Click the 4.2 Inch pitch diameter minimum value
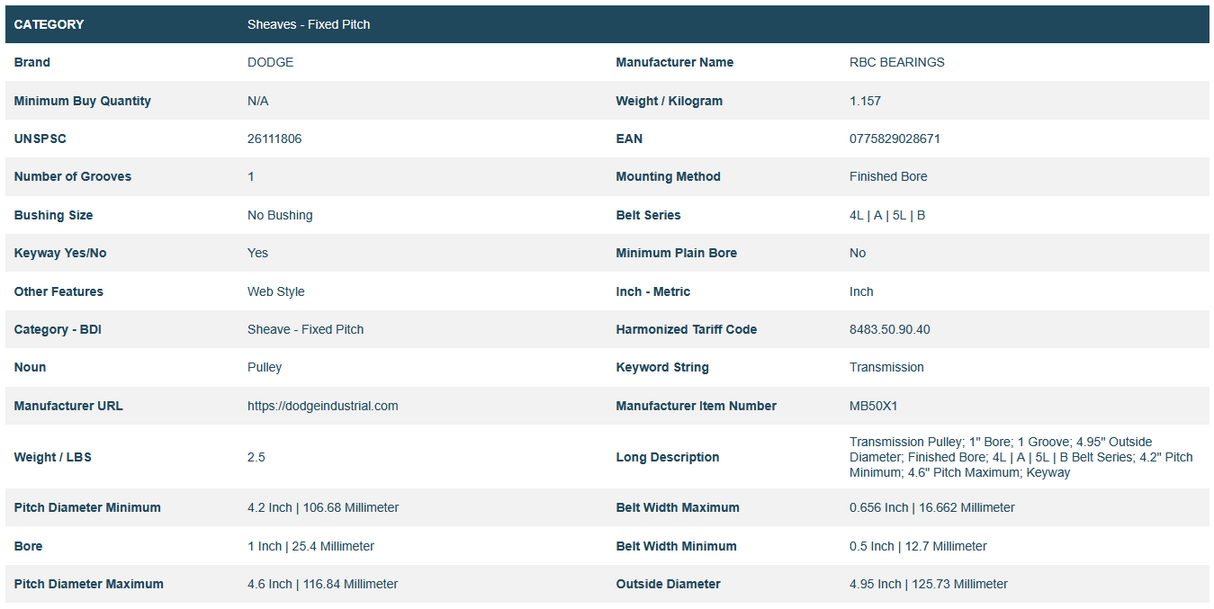1214x609 pixels. click(322, 507)
